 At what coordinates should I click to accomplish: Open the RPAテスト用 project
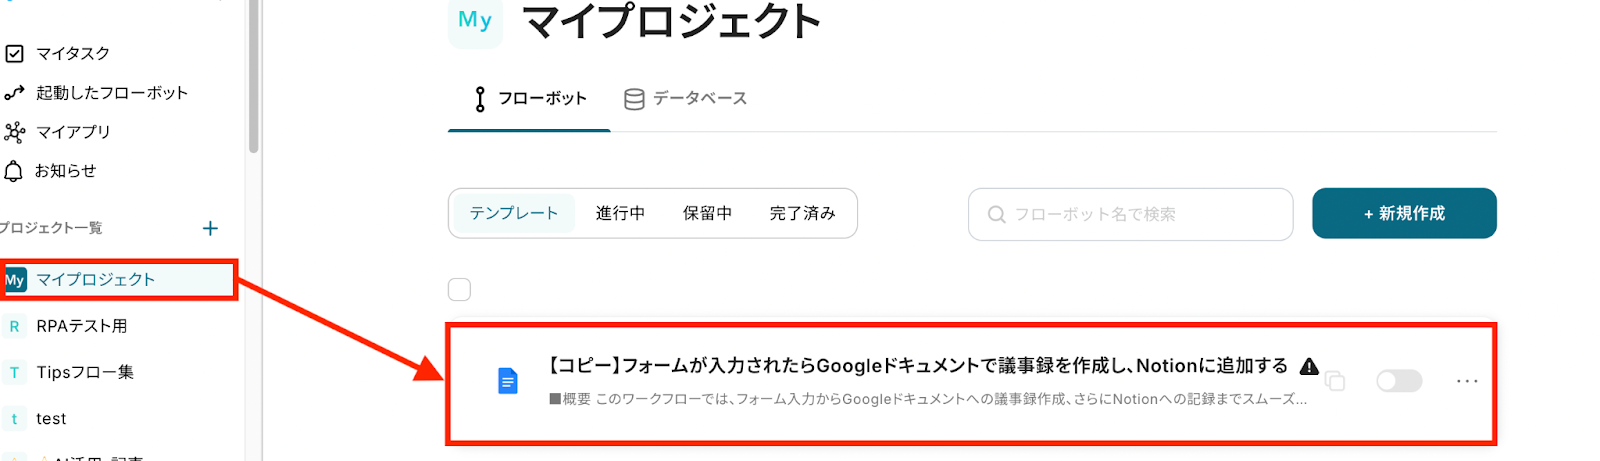[x=81, y=326]
